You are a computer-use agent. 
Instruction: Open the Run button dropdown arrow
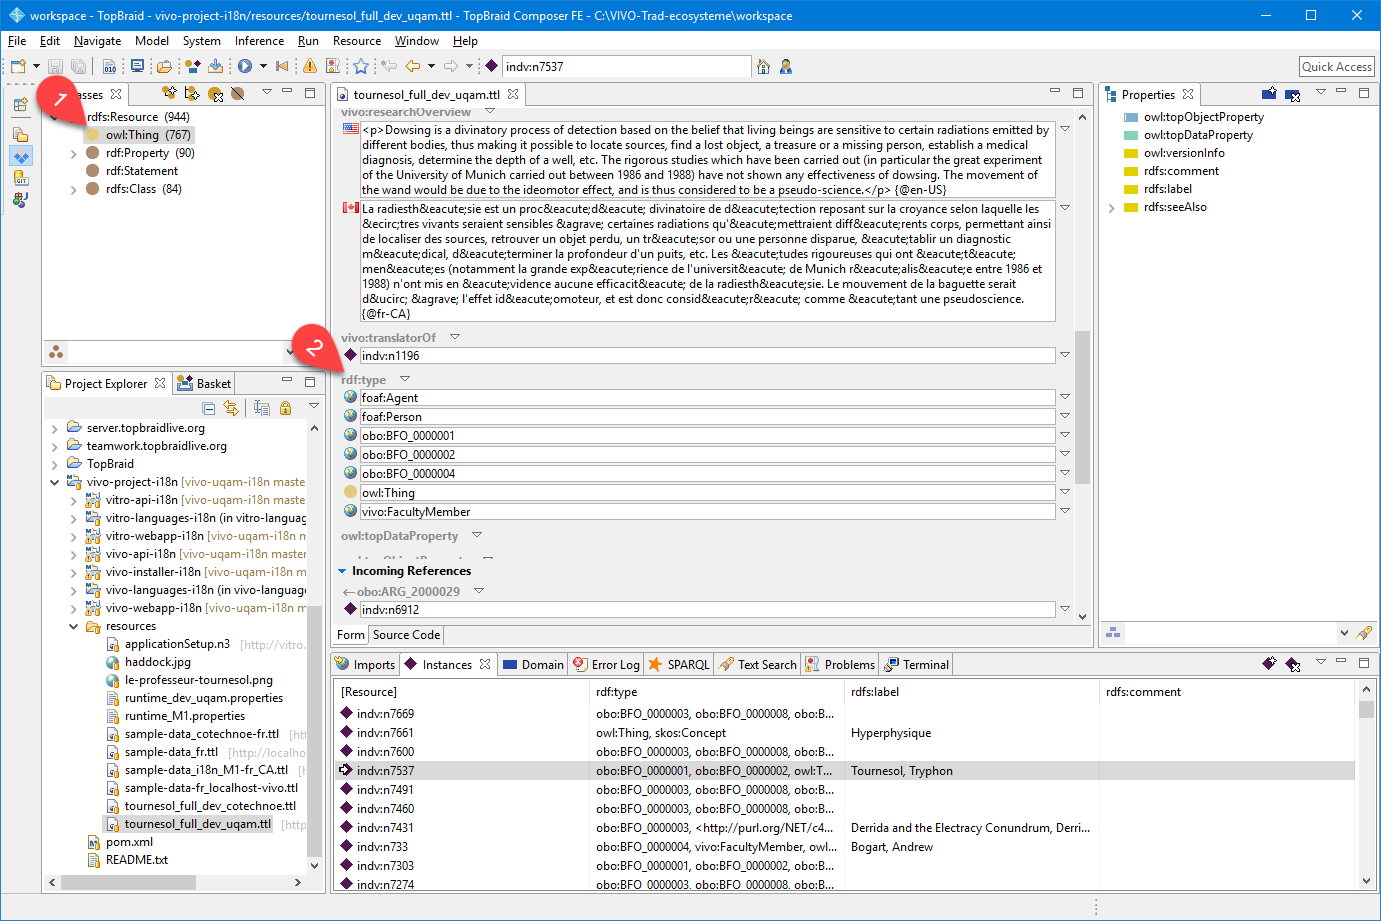[x=263, y=66]
